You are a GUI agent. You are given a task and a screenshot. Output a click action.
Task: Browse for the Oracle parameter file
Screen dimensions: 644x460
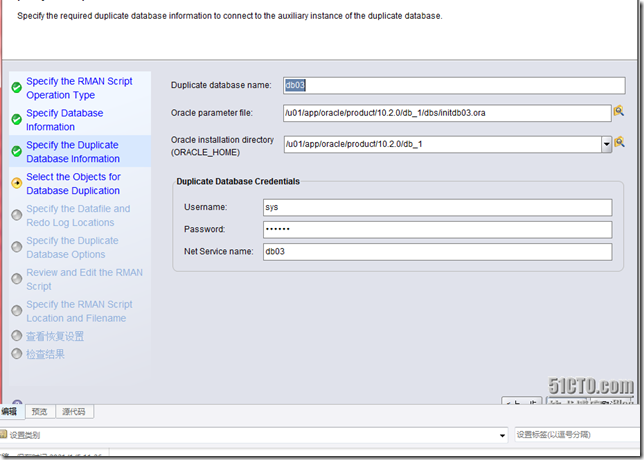click(x=619, y=112)
